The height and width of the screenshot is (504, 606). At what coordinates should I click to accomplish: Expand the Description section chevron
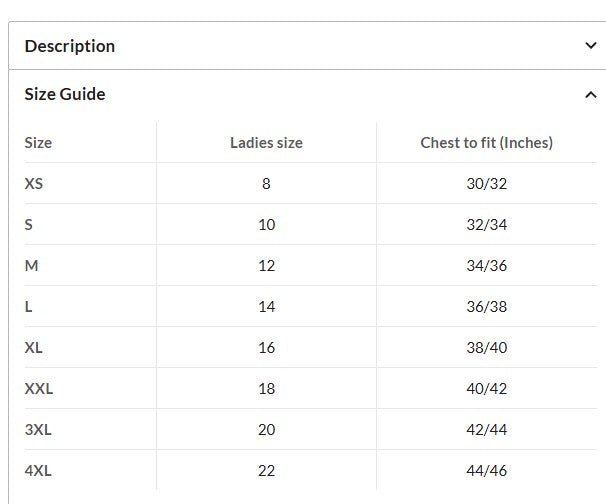pyautogui.click(x=591, y=46)
